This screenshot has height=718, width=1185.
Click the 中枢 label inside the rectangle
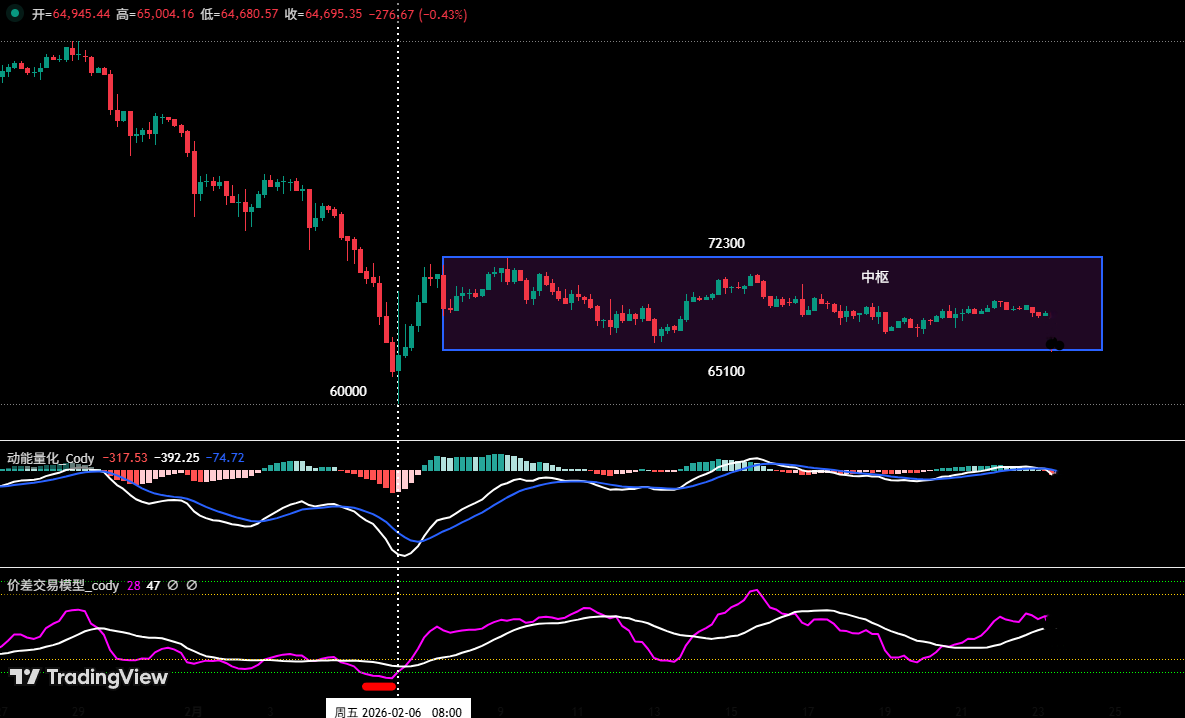pos(874,277)
